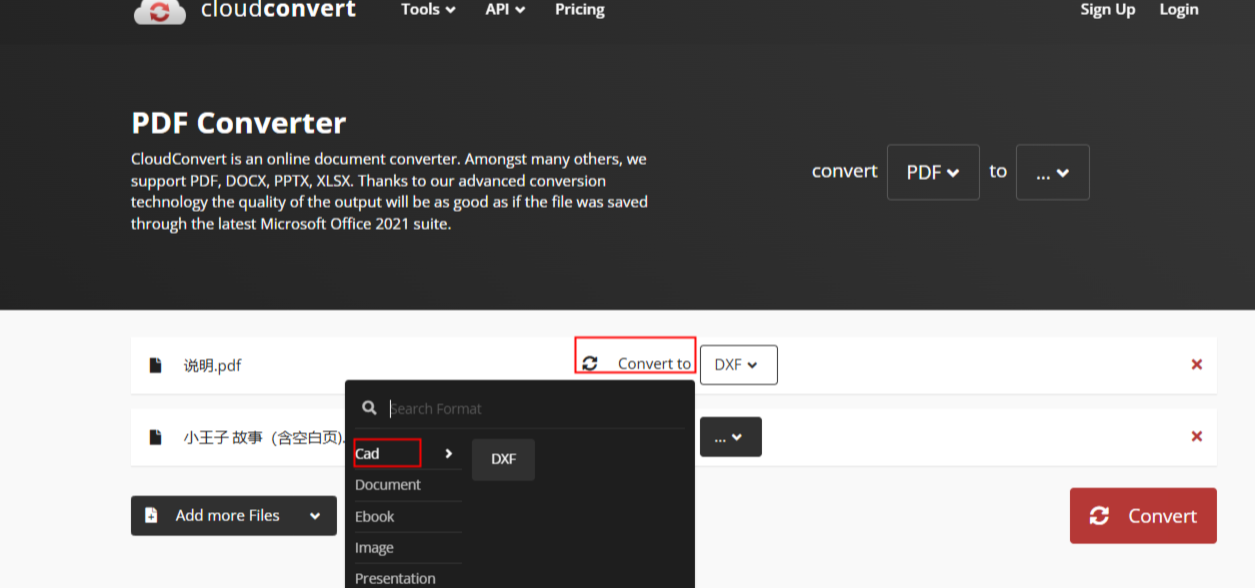Image resolution: width=1255 pixels, height=588 pixels.
Task: Select the Image format category
Action: pos(374,548)
